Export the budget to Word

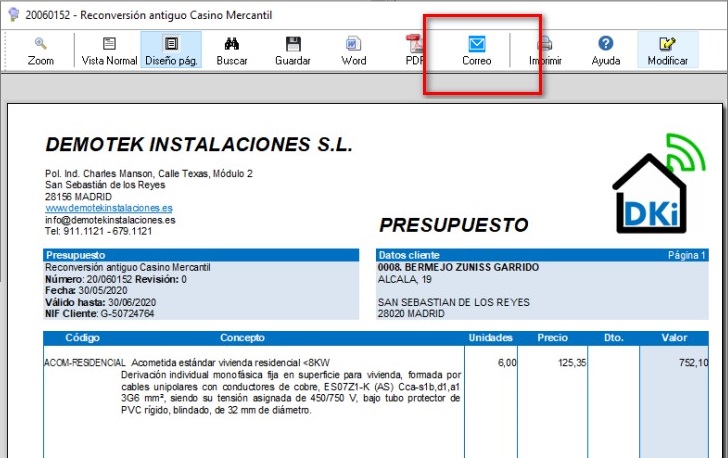(354, 51)
